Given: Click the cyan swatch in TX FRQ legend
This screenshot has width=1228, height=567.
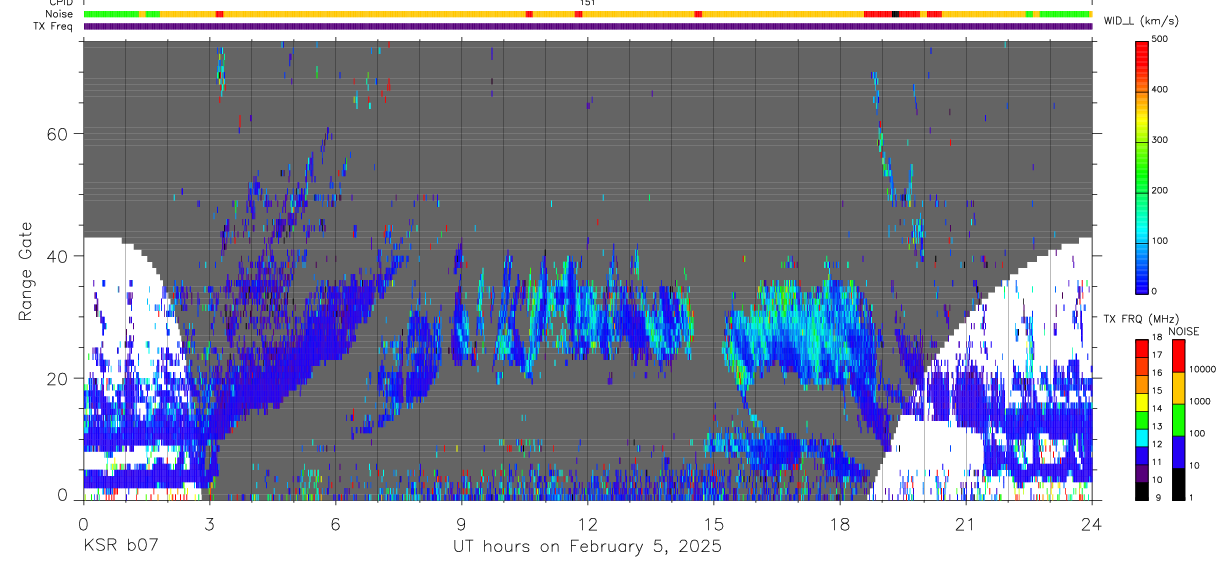Looking at the screenshot, I should pyautogui.click(x=1141, y=438).
